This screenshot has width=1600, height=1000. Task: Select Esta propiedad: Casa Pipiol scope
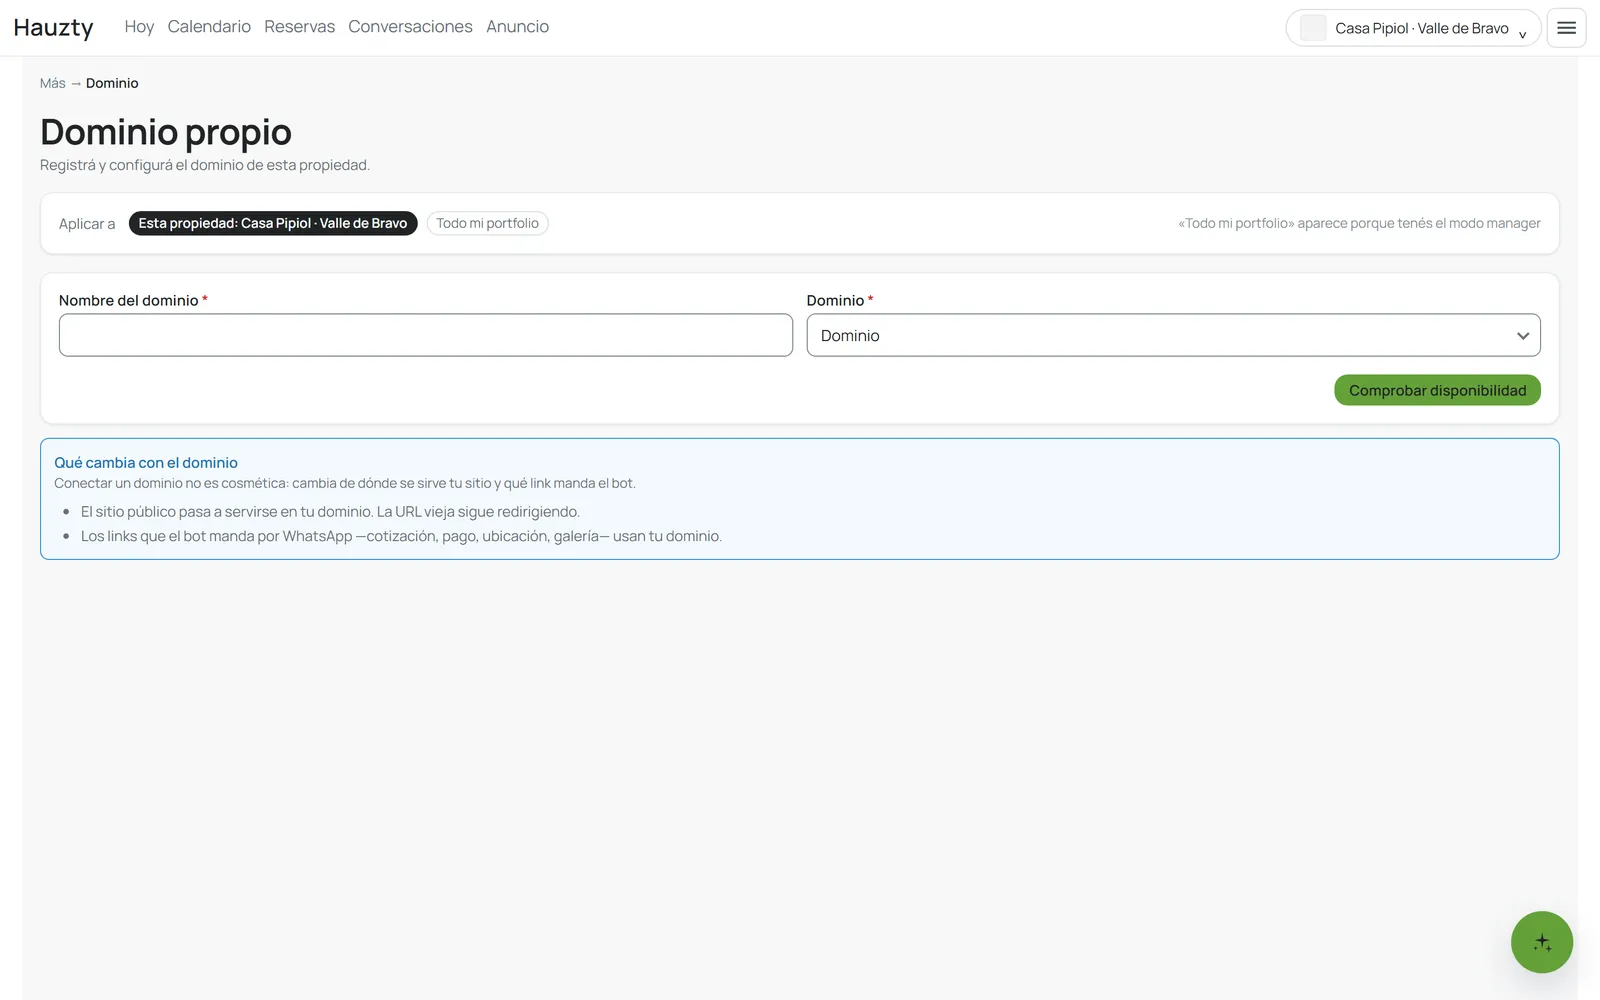coord(273,223)
